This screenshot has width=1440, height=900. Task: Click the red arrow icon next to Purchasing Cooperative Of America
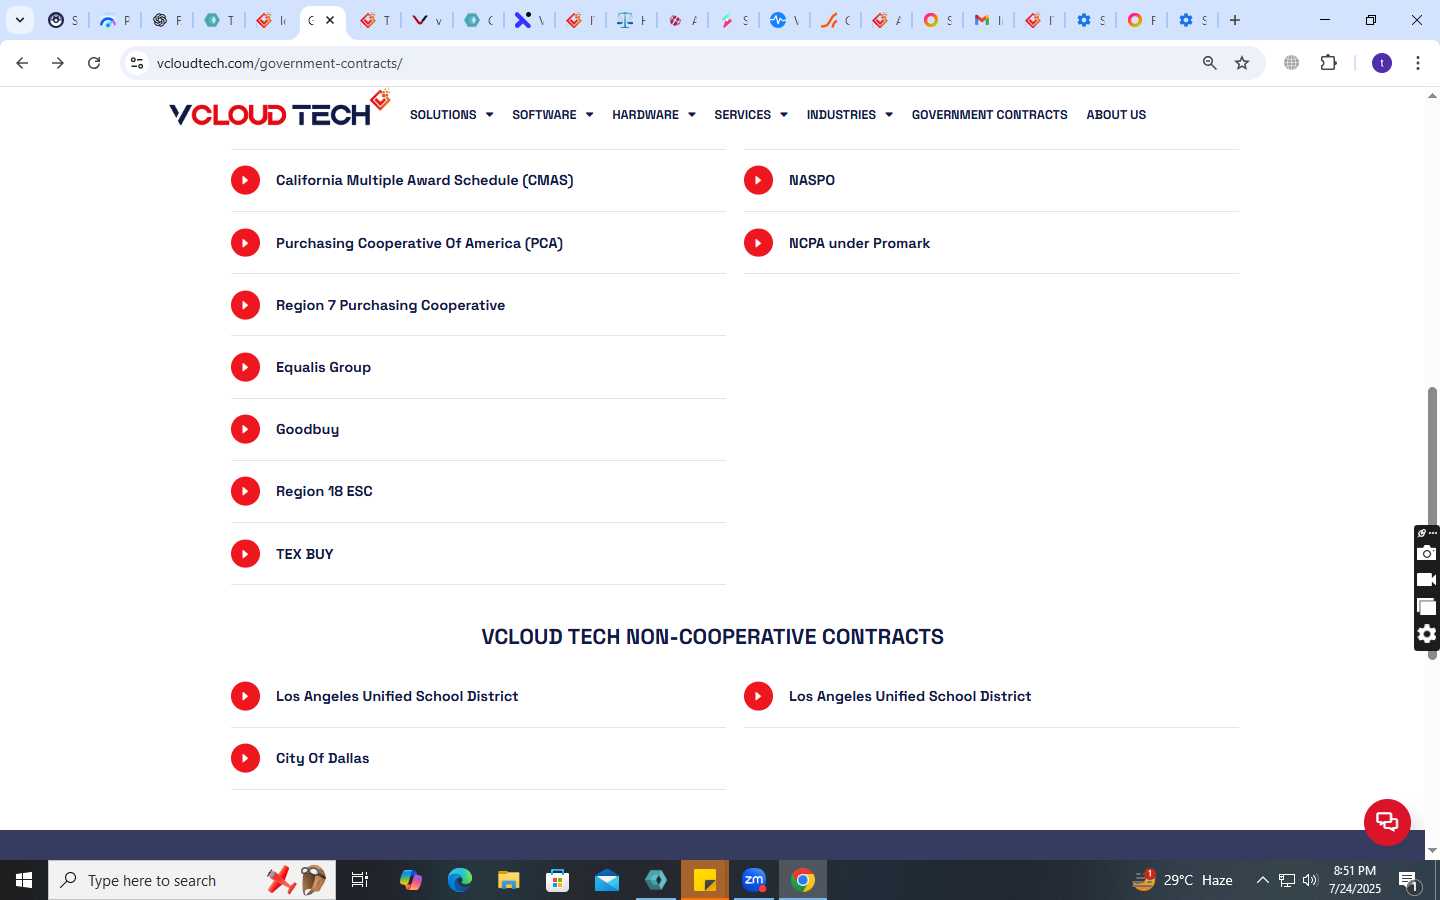tap(245, 243)
